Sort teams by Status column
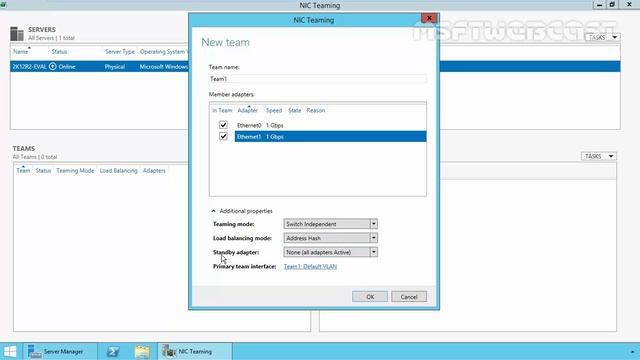This screenshot has height=360, width=640. tap(43, 171)
